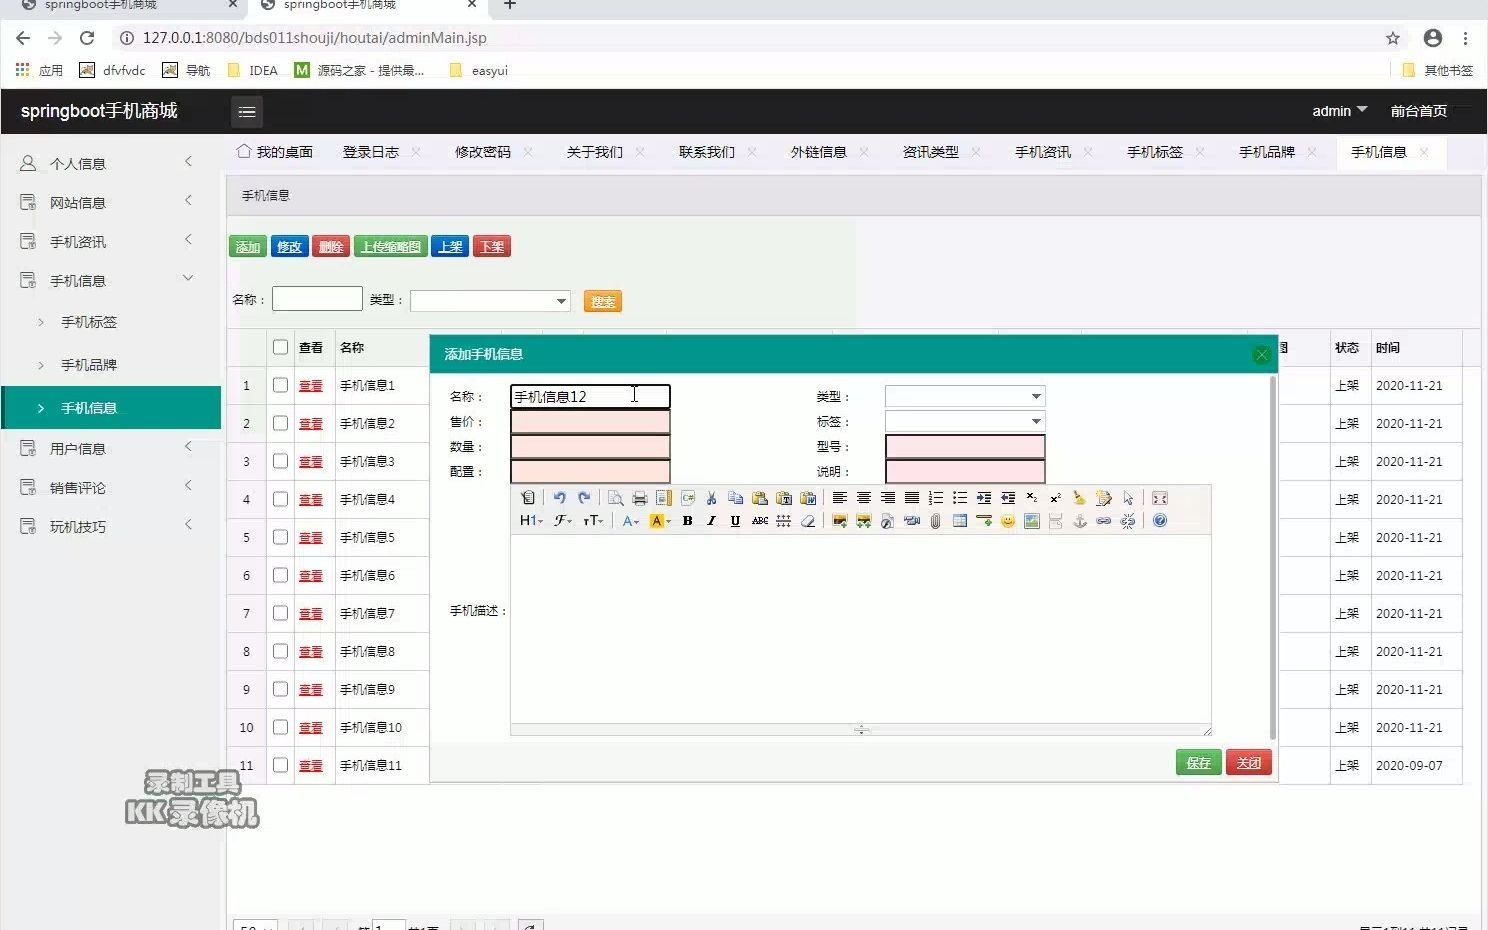
Task: Apply strikethrough formatting in editor
Action: (759, 521)
